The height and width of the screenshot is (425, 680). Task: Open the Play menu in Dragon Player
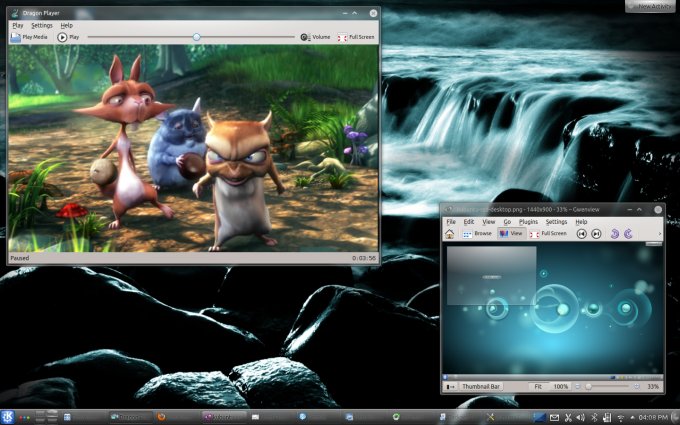click(18, 25)
